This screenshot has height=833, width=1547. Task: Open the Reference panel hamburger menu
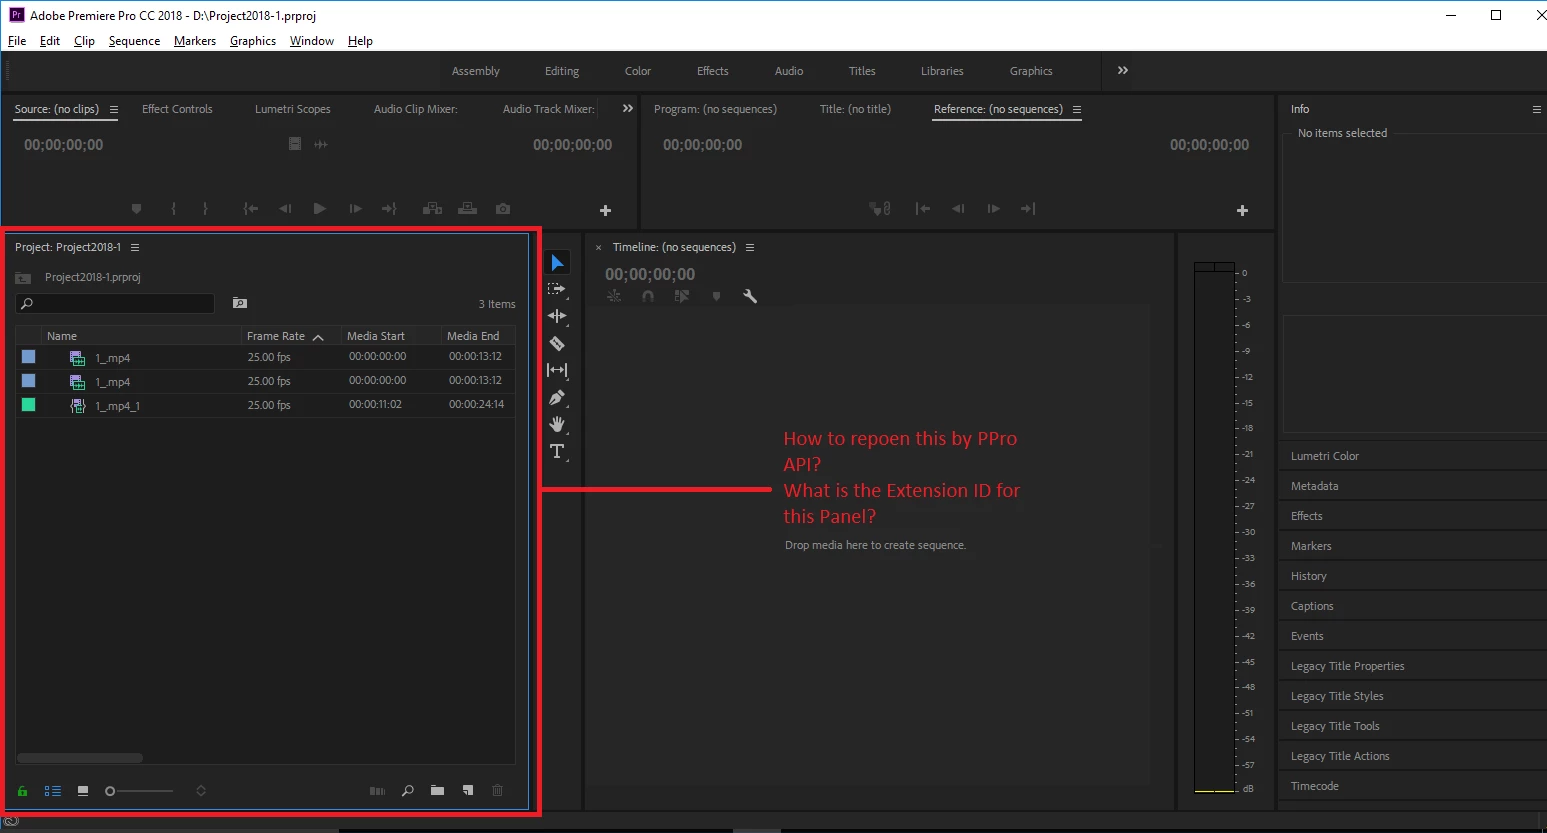pos(1077,109)
